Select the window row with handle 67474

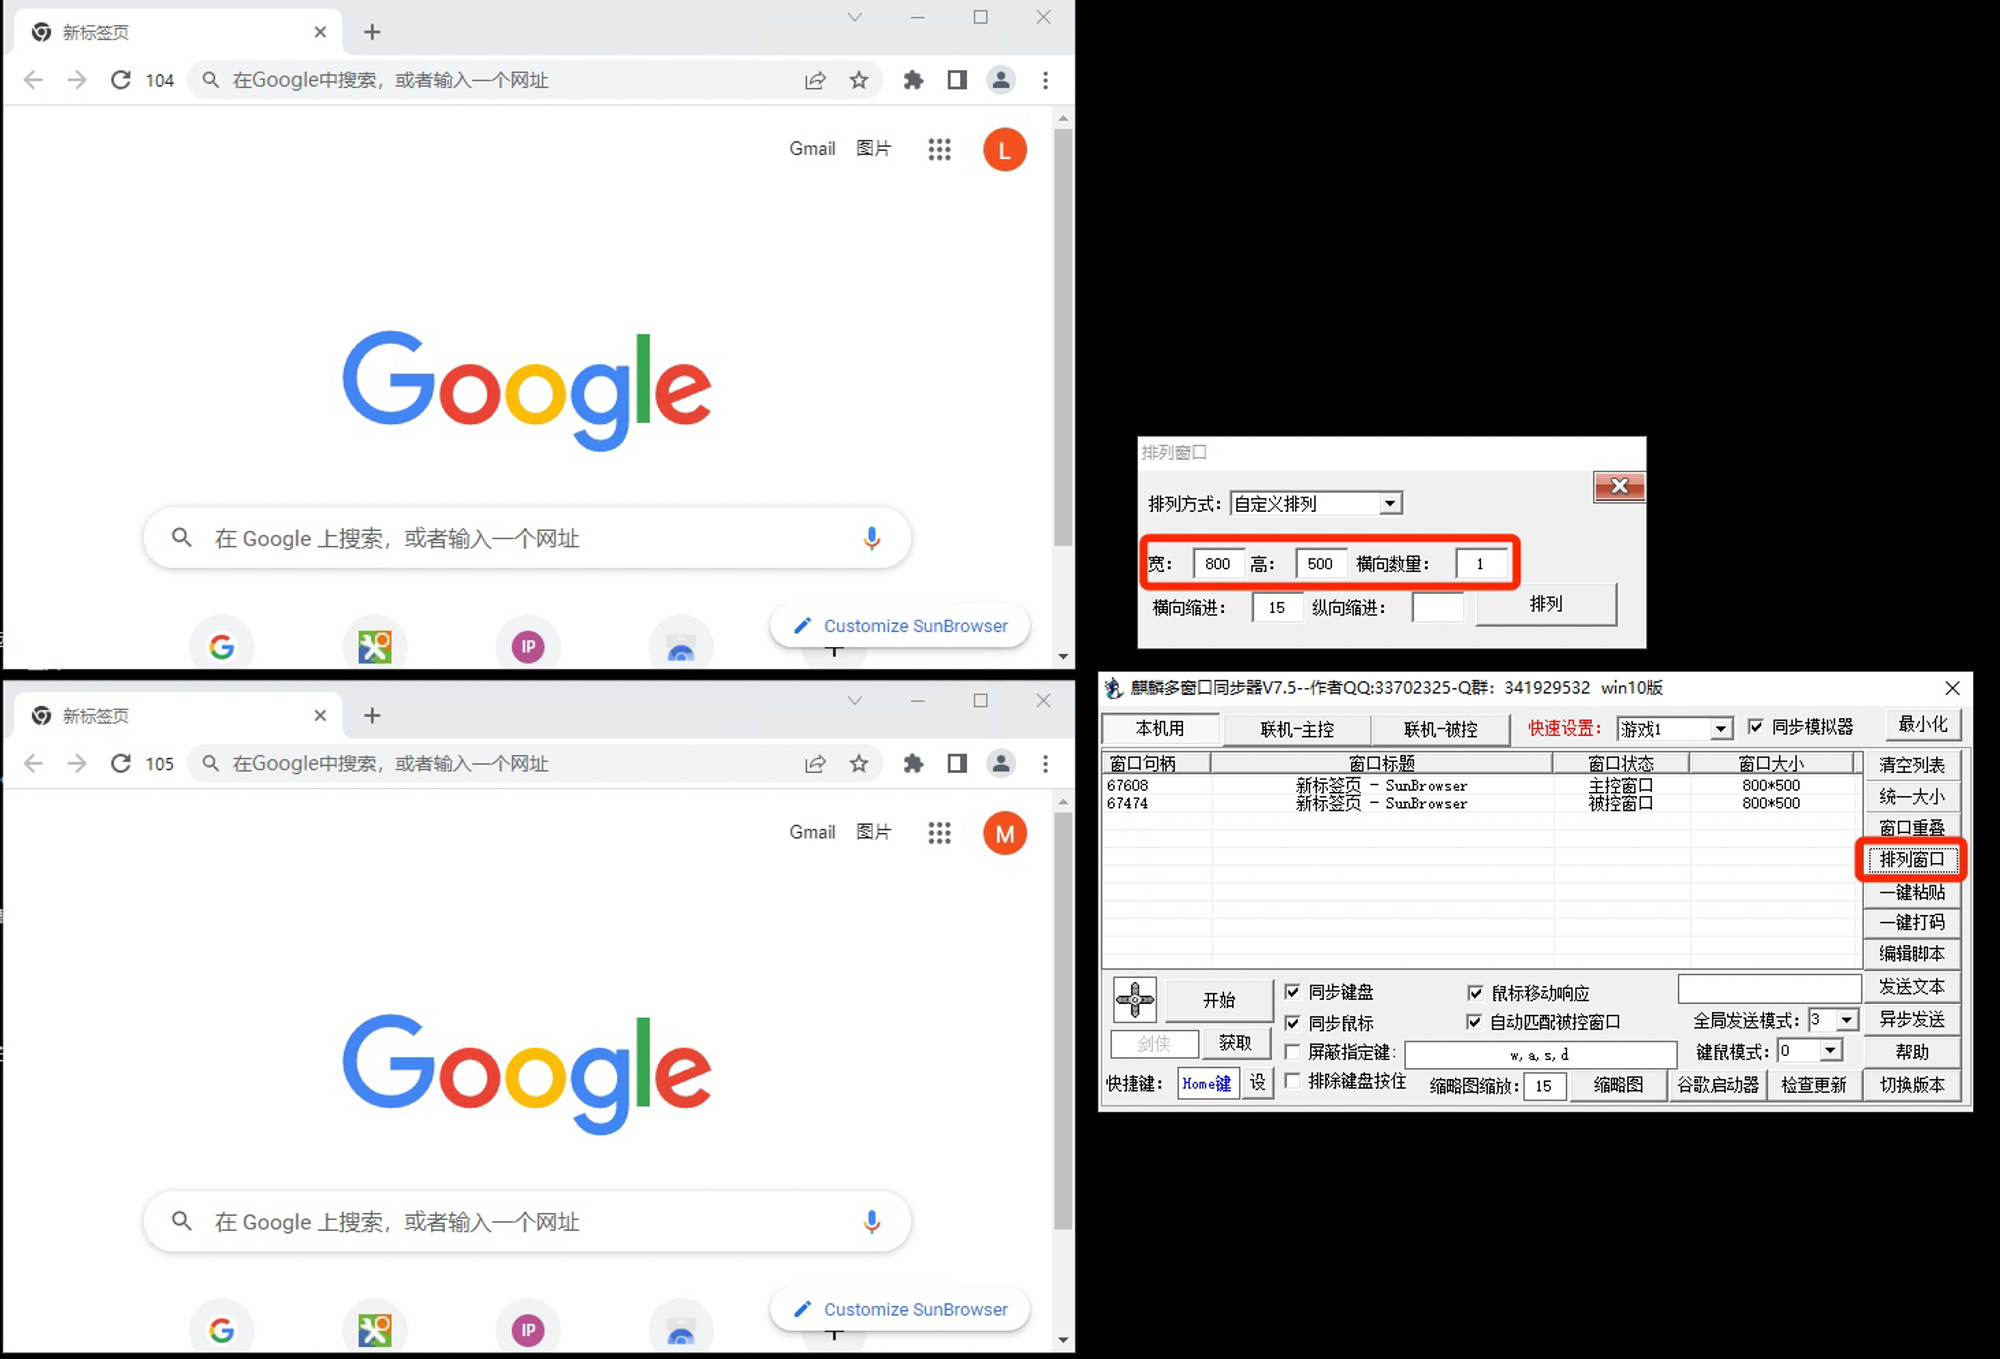1481,803
